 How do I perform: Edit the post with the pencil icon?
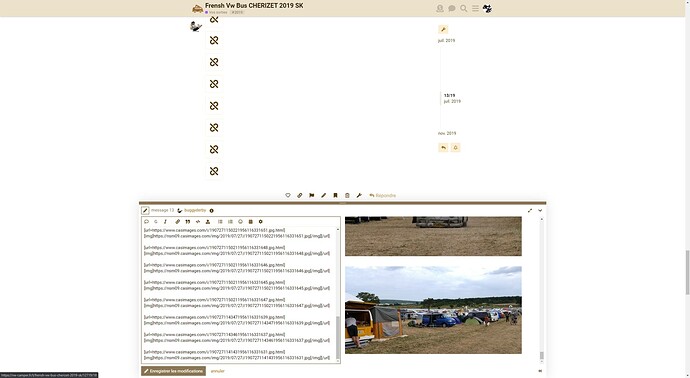click(x=323, y=195)
